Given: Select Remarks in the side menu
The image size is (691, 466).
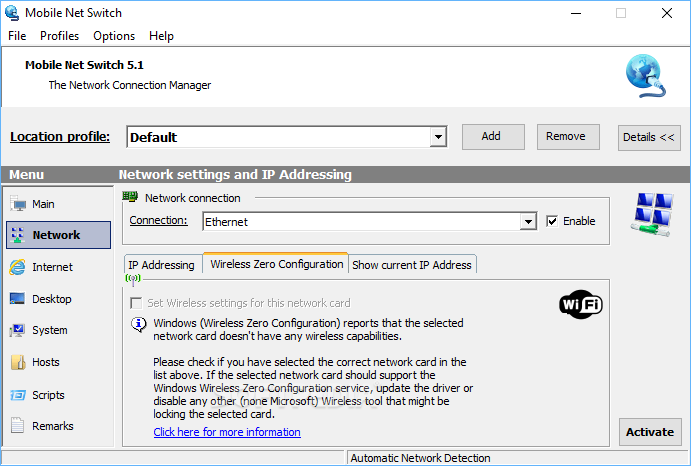Looking at the screenshot, I should click(x=53, y=426).
